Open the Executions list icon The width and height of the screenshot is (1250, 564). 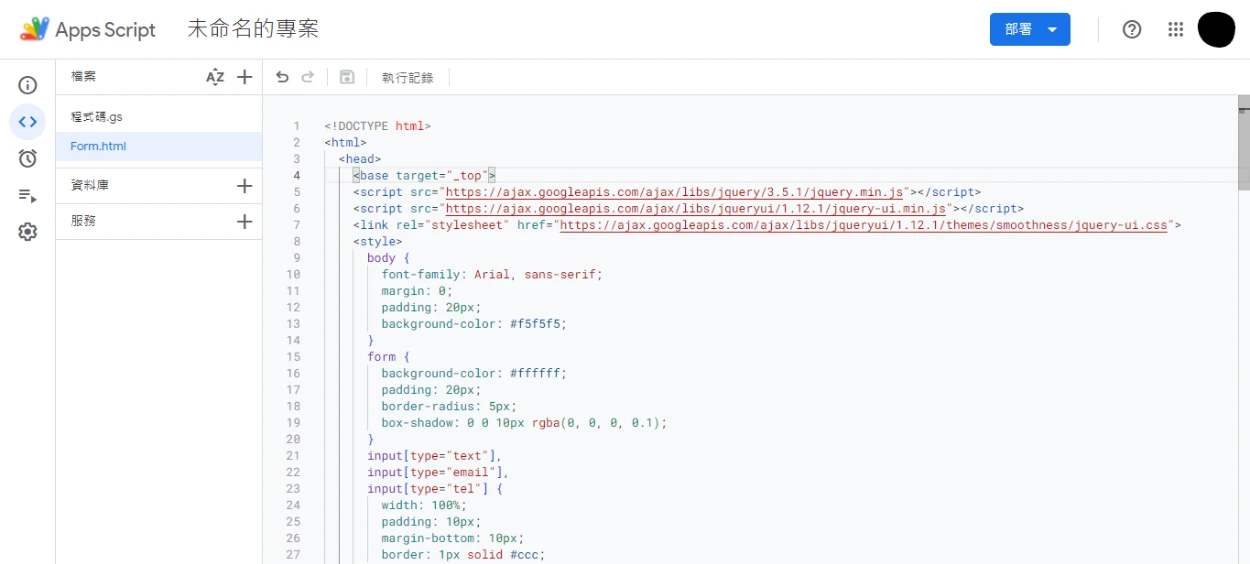(28, 195)
